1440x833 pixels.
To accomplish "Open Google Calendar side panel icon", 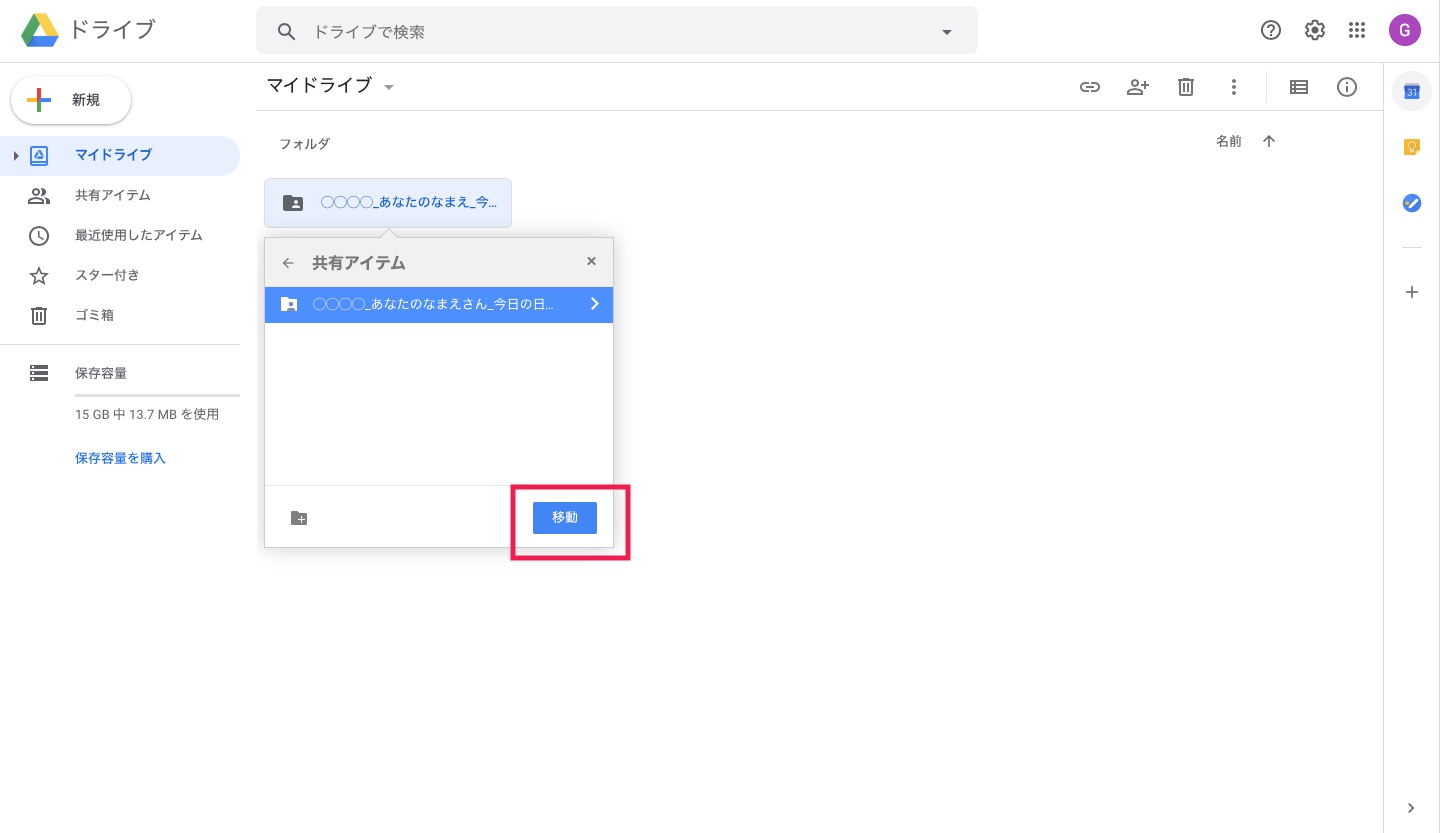I will (1412, 91).
